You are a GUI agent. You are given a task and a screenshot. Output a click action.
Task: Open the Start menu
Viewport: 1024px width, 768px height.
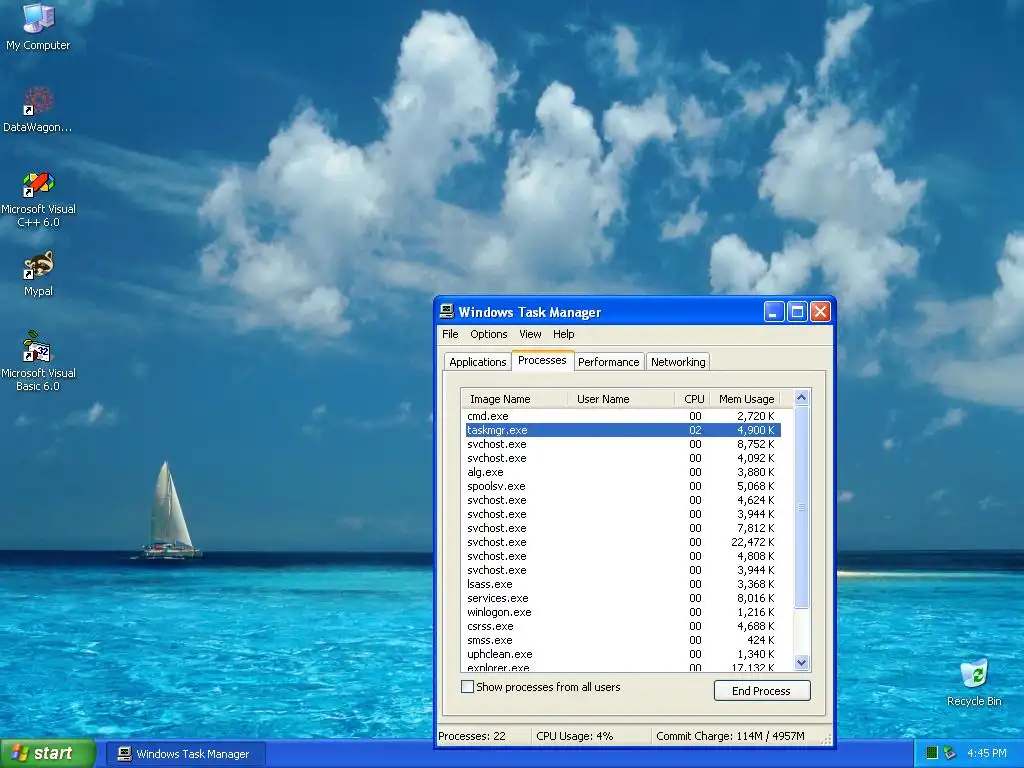click(47, 754)
